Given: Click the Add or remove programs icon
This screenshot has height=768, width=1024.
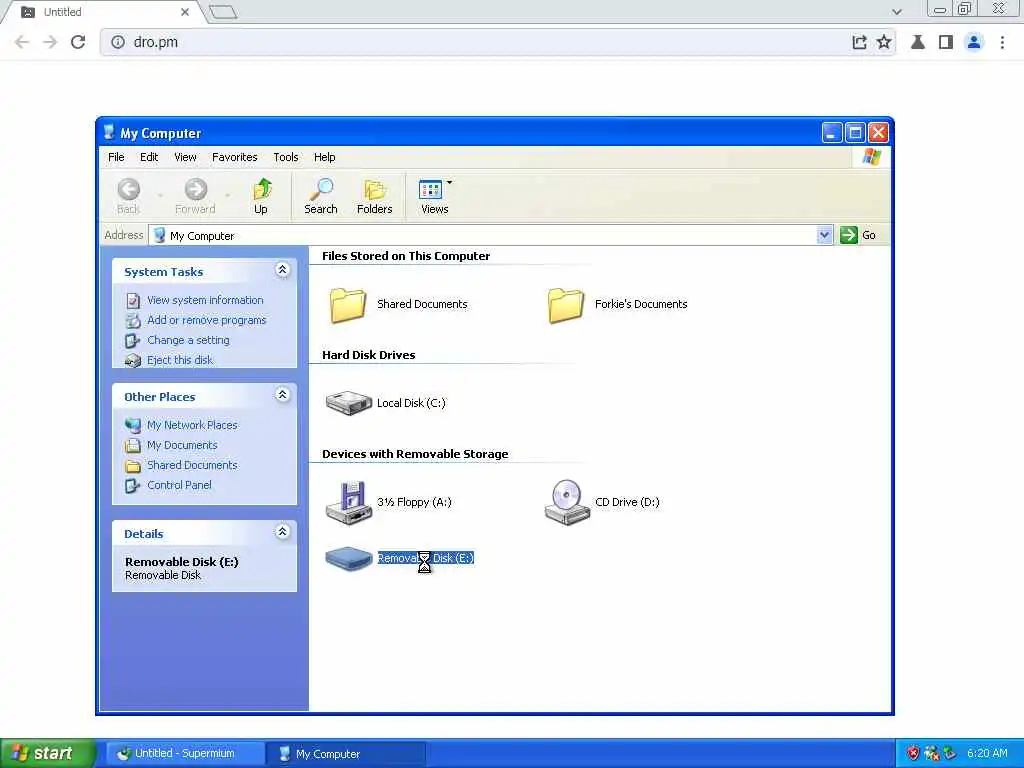Looking at the screenshot, I should point(133,321).
